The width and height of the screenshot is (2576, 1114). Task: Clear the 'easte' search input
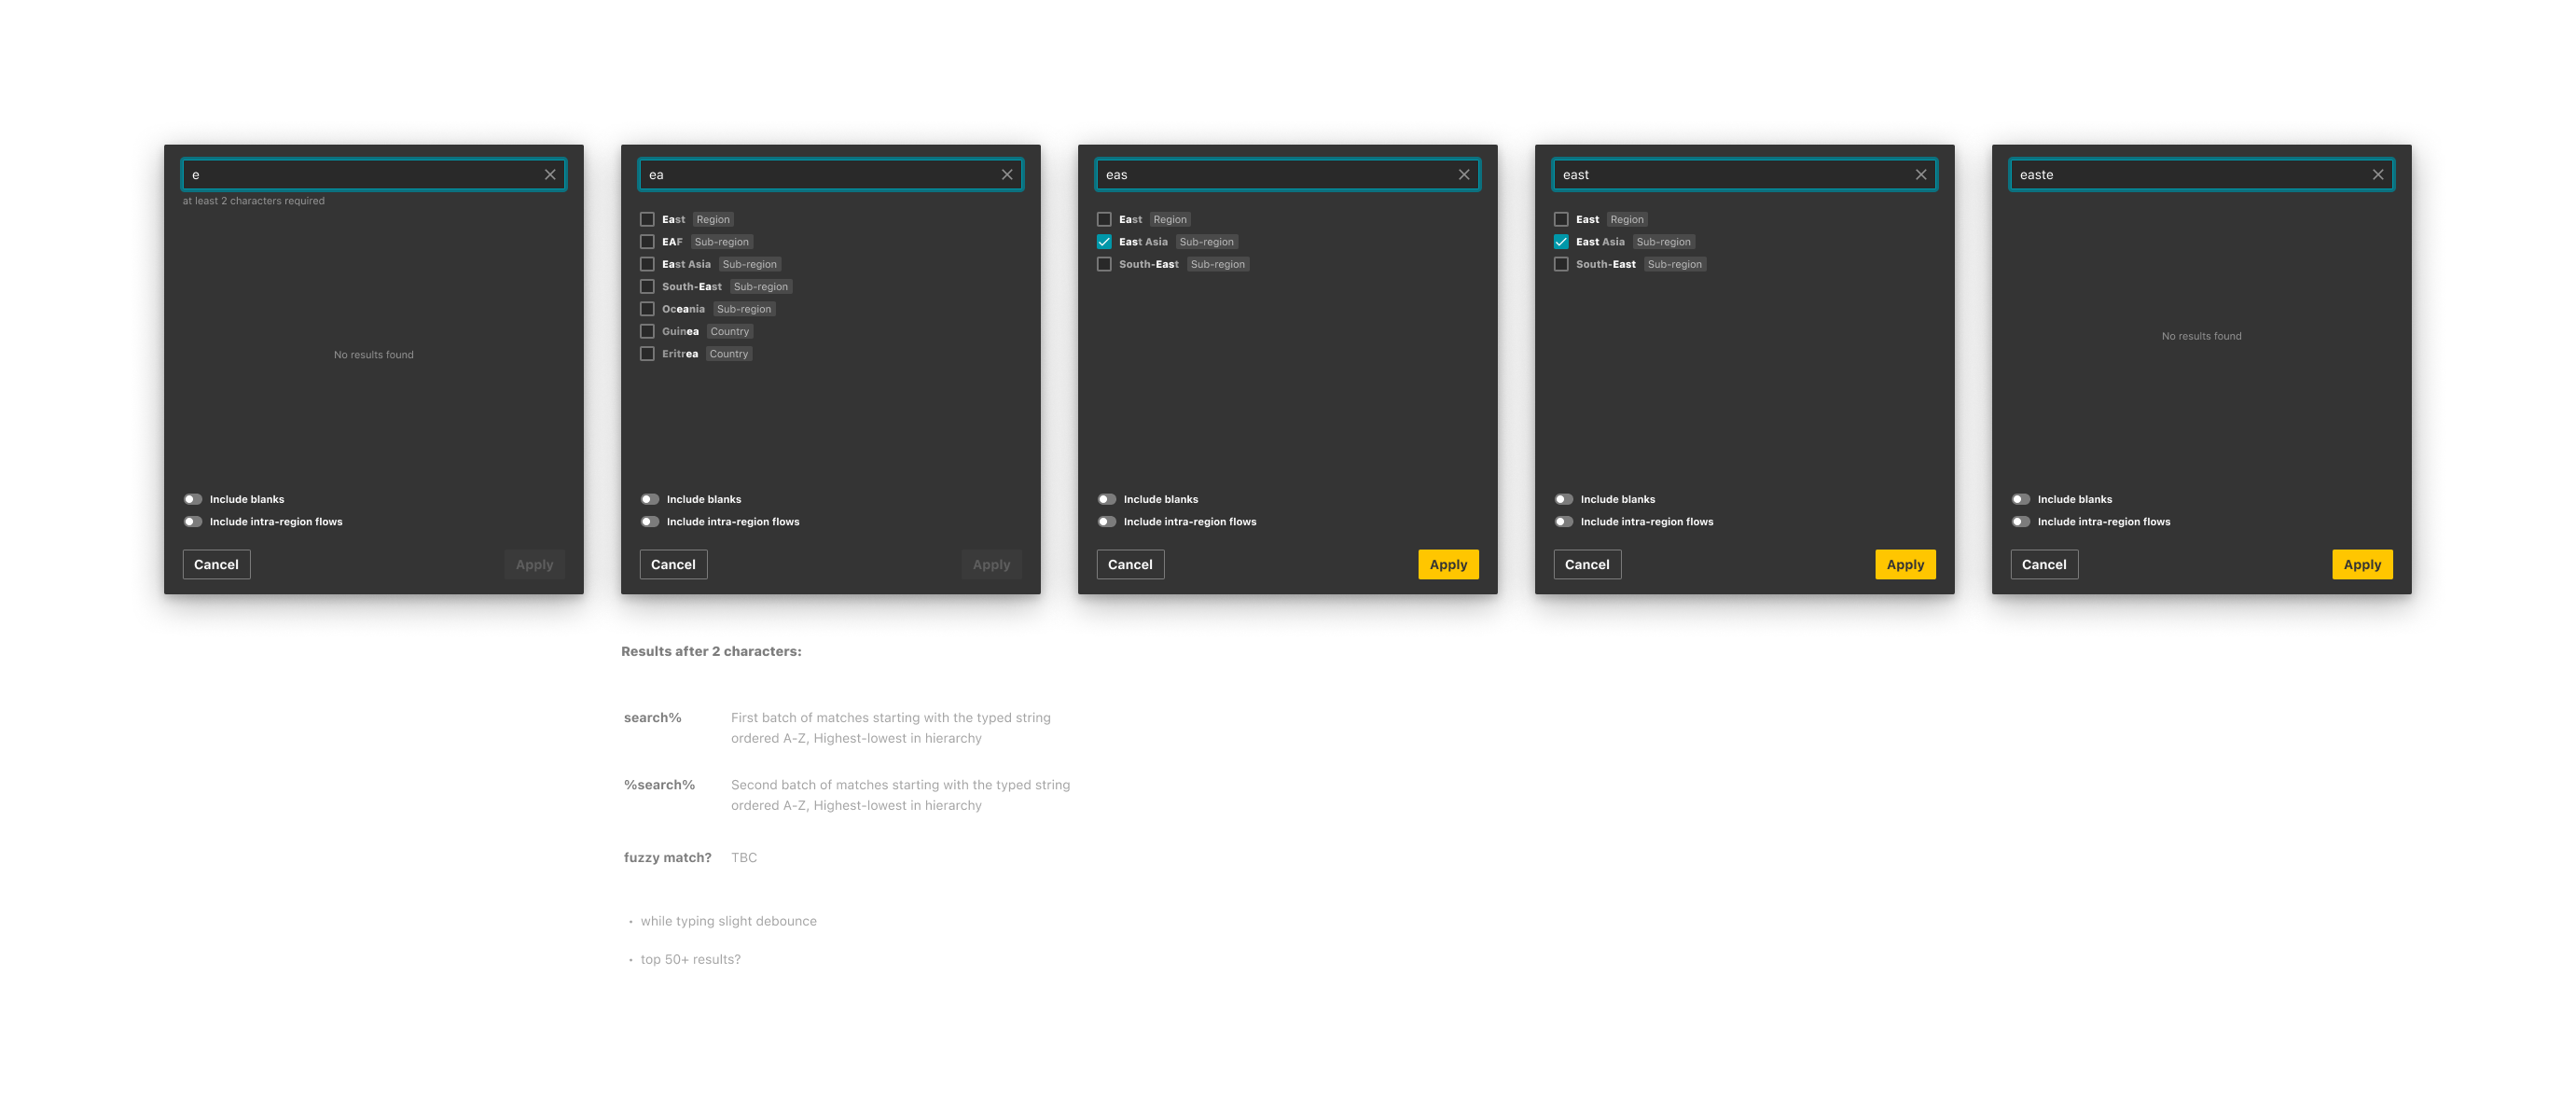coord(2378,175)
